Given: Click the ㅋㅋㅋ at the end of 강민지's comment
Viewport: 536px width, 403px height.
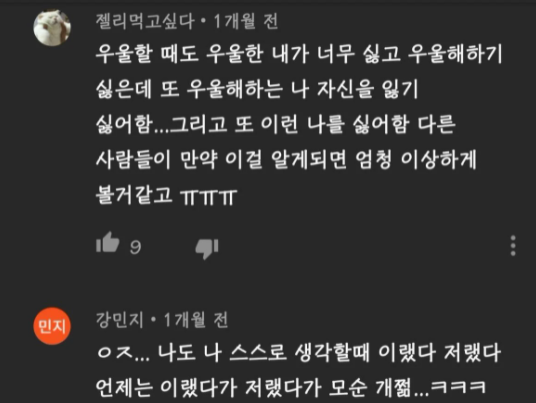Looking at the screenshot, I should 458,387.
